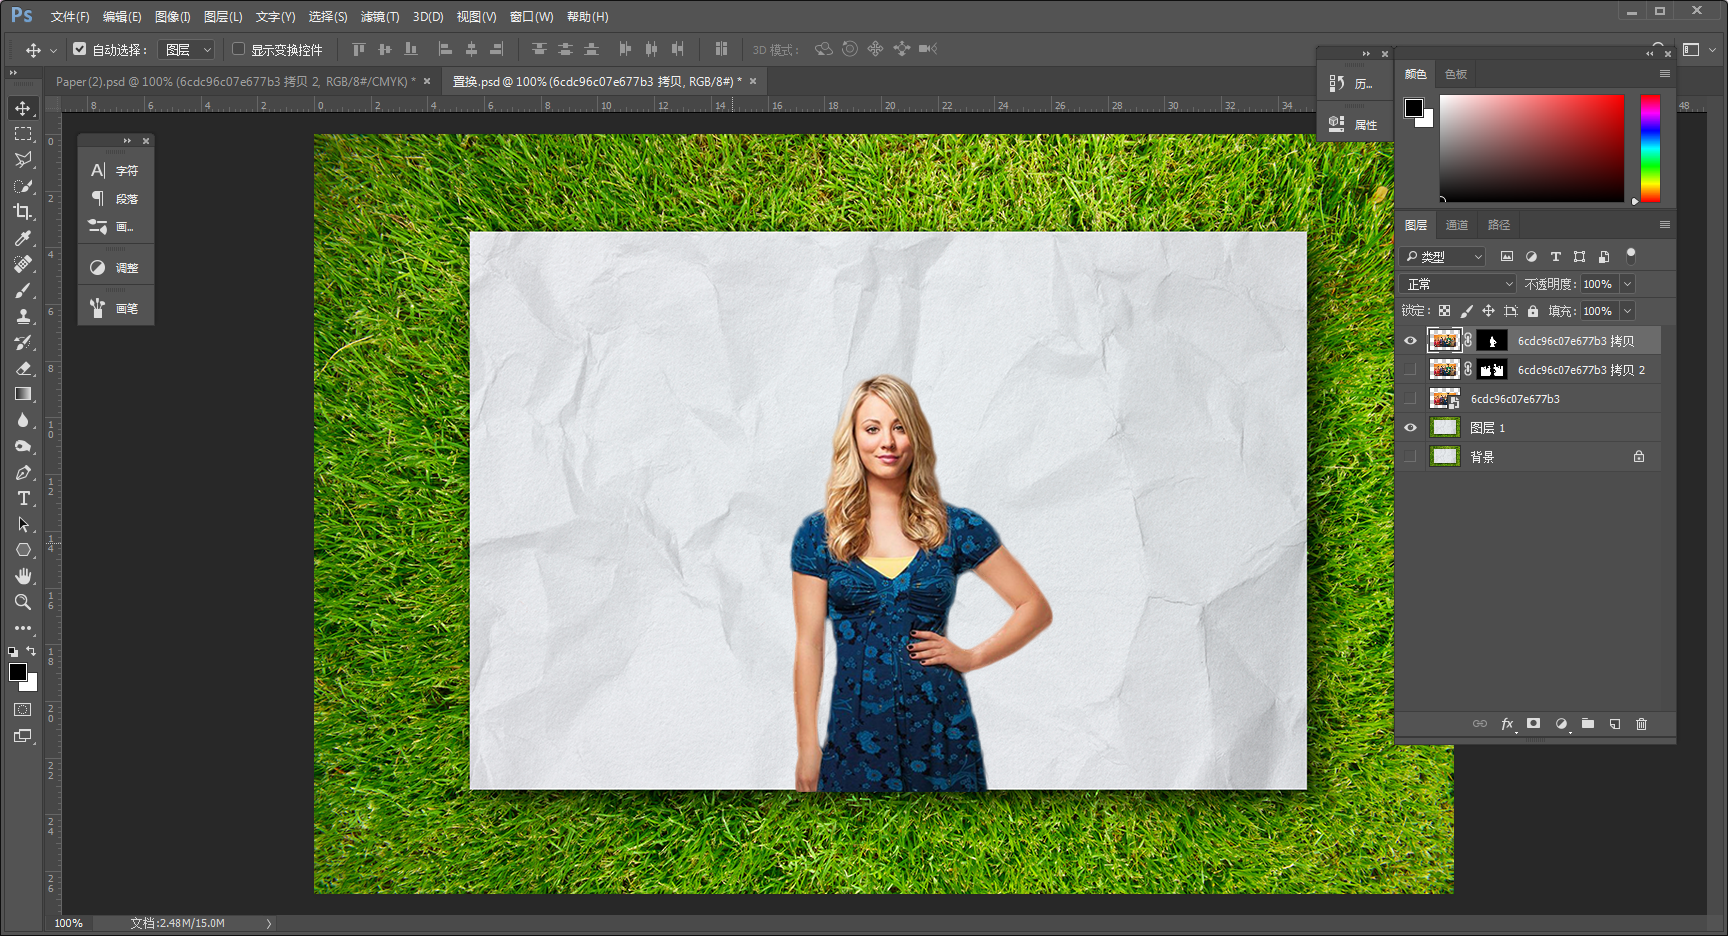Select the Polygonal Lasso tool
Viewport: 1728px width, 936px height.
pos(23,160)
